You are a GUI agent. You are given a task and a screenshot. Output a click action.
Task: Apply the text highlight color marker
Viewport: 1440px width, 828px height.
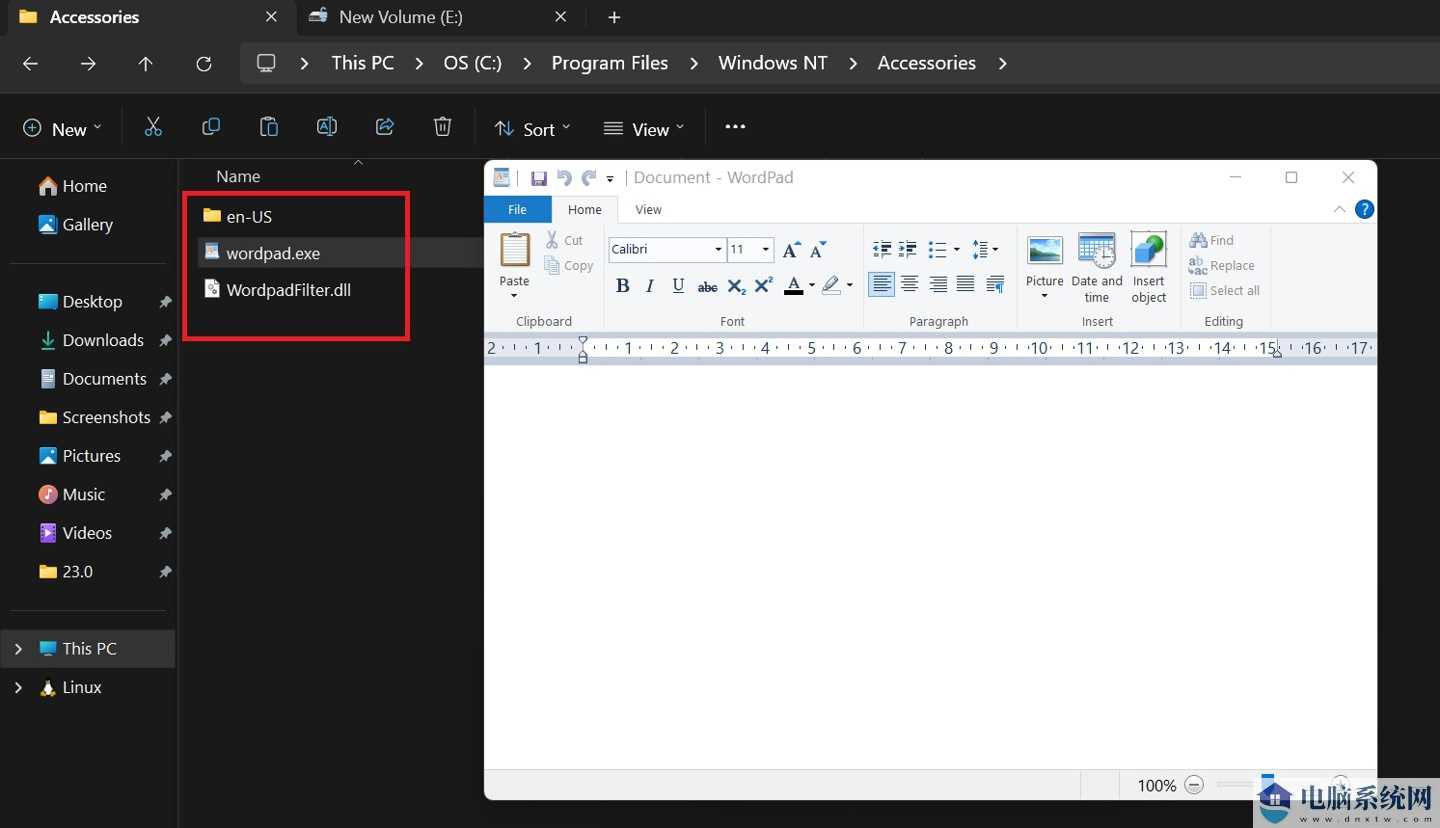tap(831, 286)
